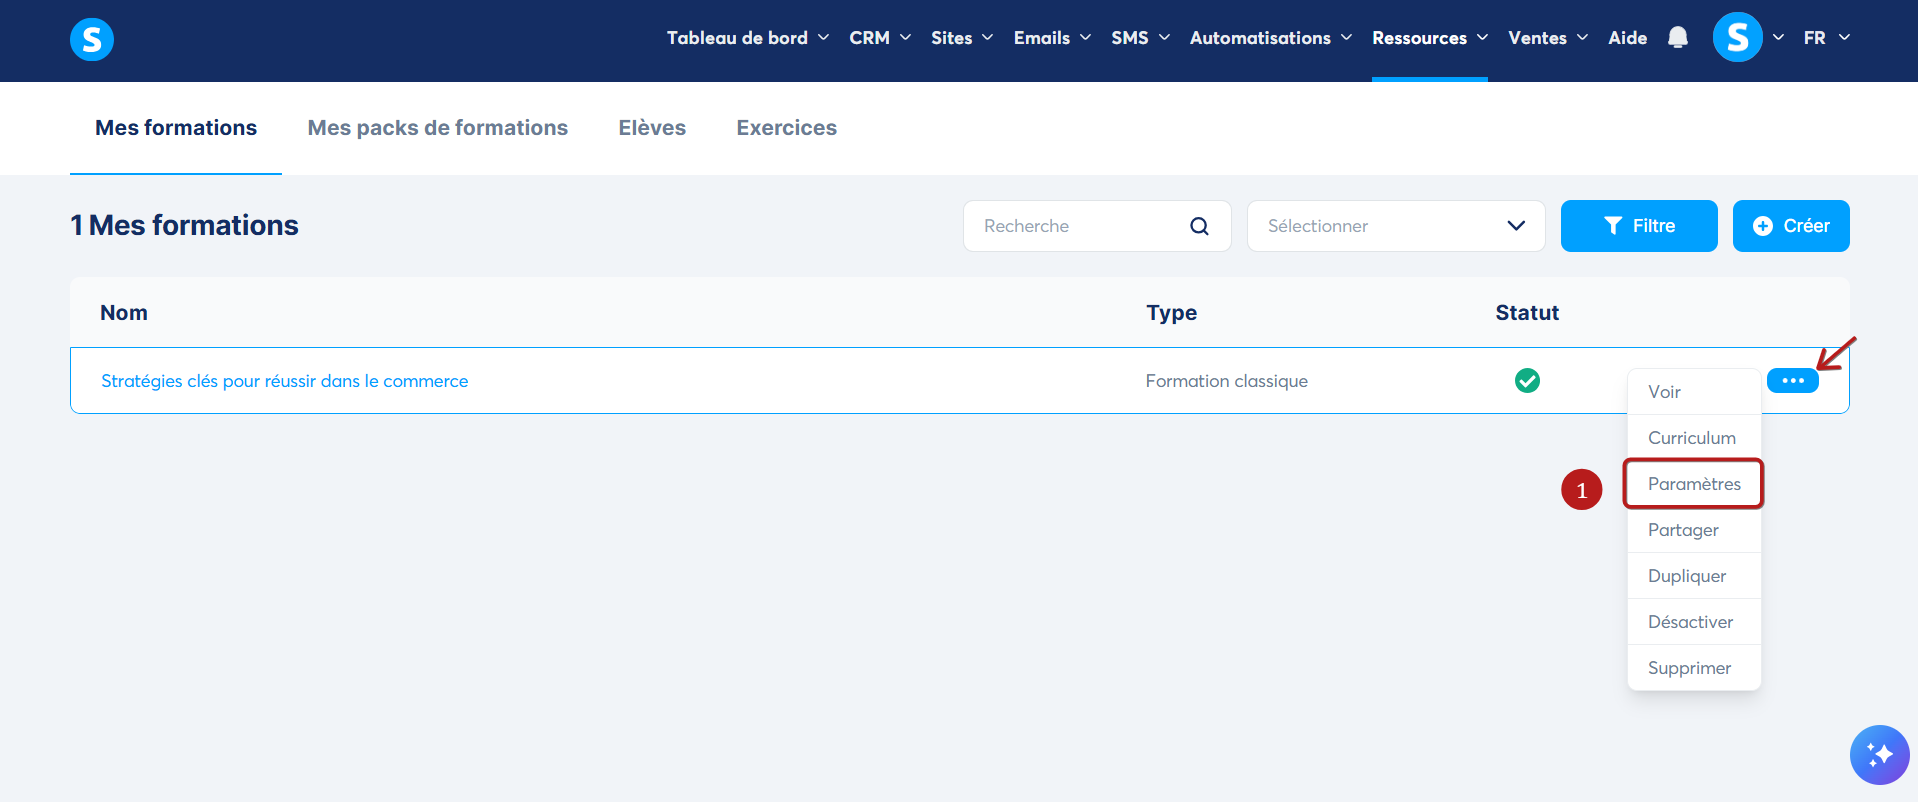Open the FR language selector
The width and height of the screenshot is (1918, 802).
pyautogui.click(x=1827, y=38)
